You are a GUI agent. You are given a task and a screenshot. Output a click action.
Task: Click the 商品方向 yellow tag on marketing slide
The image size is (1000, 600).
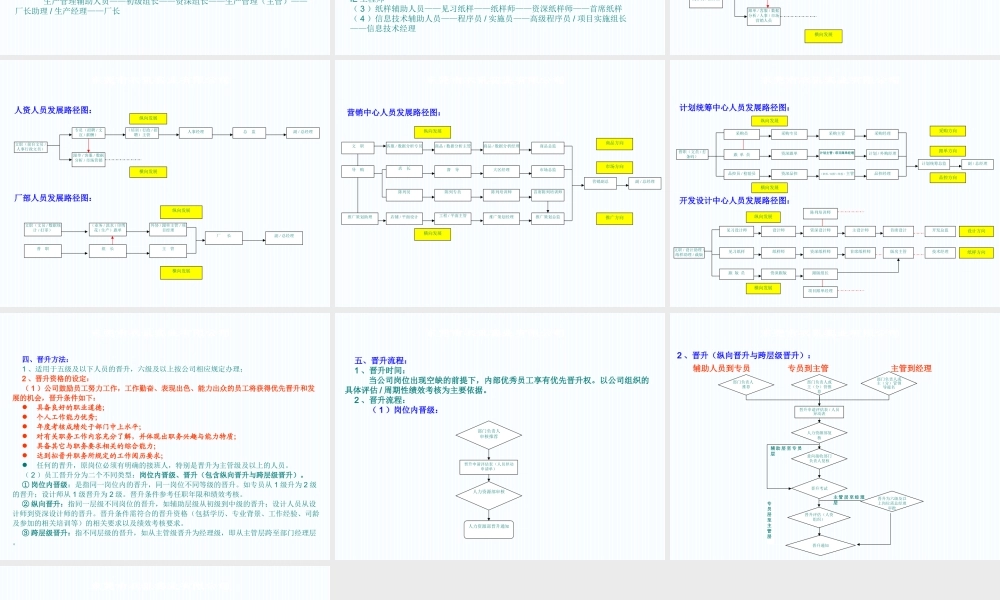(614, 144)
